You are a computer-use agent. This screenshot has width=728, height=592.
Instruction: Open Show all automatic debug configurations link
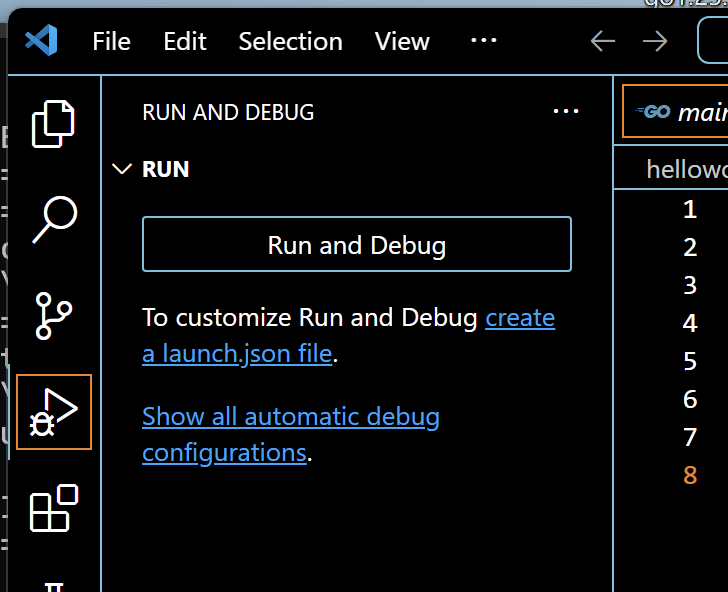[x=291, y=434]
